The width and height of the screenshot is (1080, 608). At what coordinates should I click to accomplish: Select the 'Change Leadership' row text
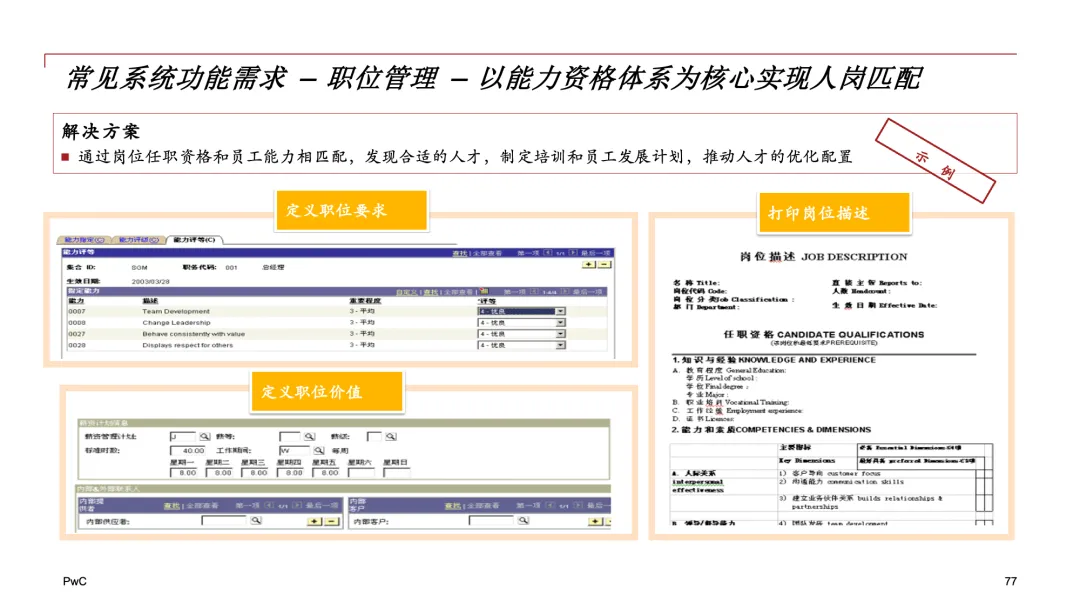[x=176, y=322]
